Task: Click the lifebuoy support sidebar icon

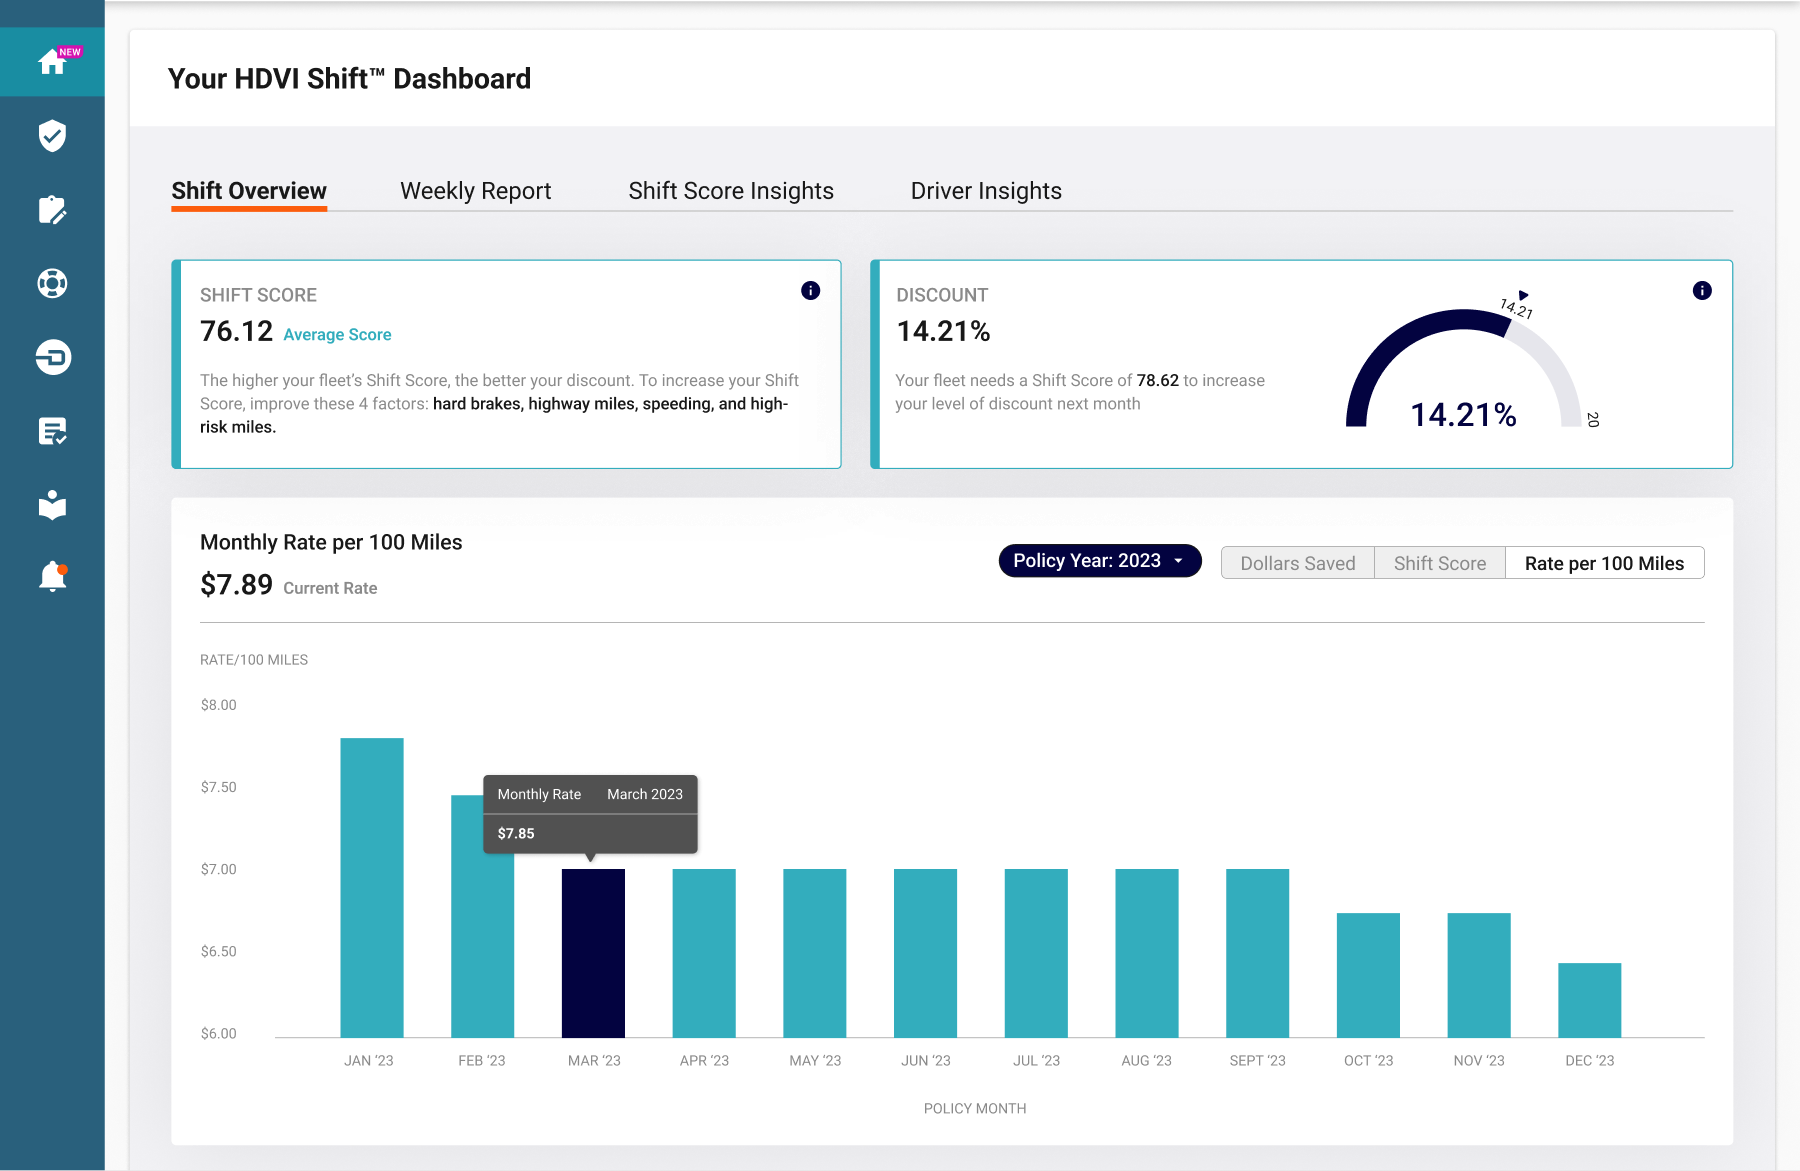Action: 52,284
